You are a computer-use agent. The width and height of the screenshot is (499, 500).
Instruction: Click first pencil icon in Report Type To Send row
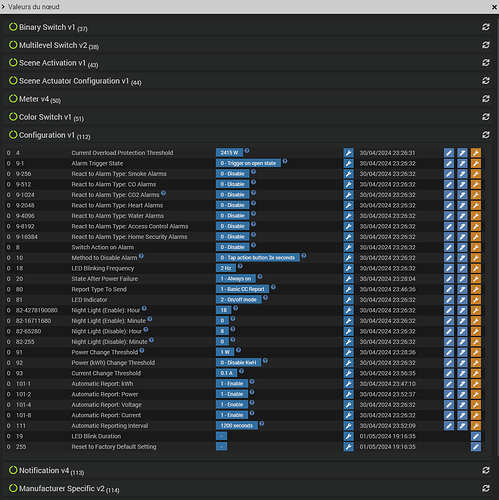[449, 289]
